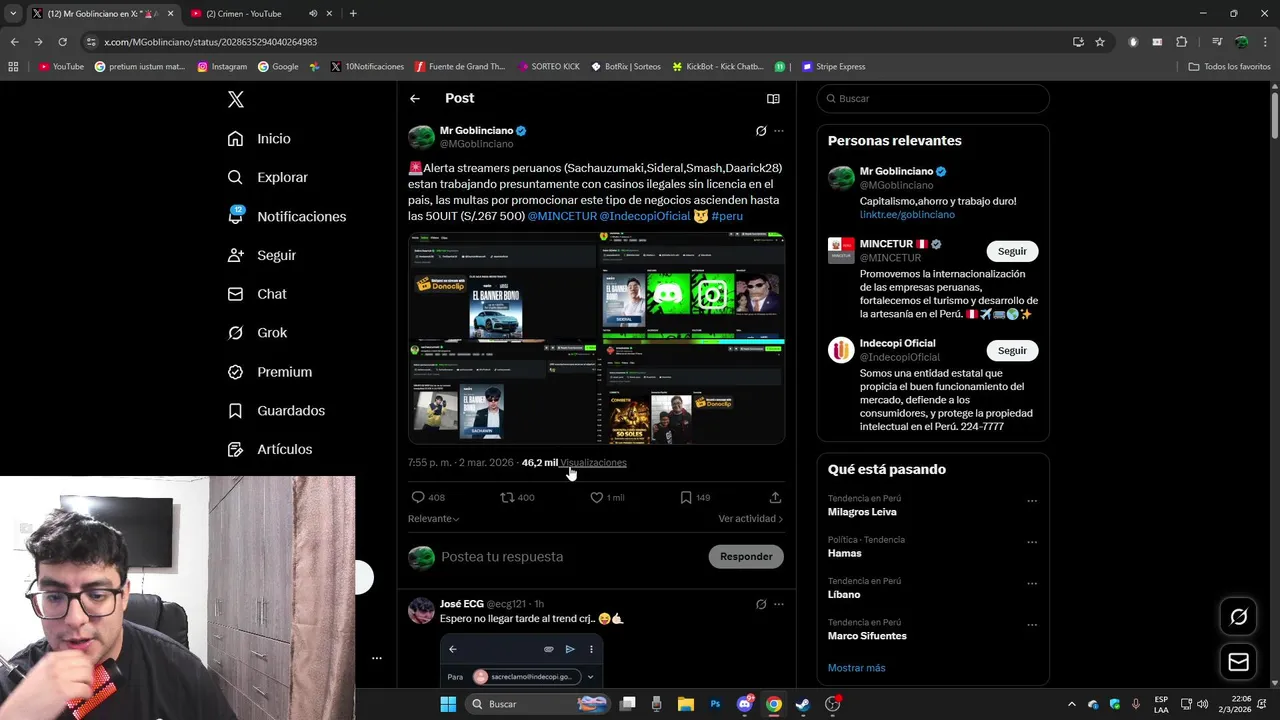Follow Indecopi Oficial with Seguir button
The height and width of the screenshot is (720, 1280).
coord(1012,351)
